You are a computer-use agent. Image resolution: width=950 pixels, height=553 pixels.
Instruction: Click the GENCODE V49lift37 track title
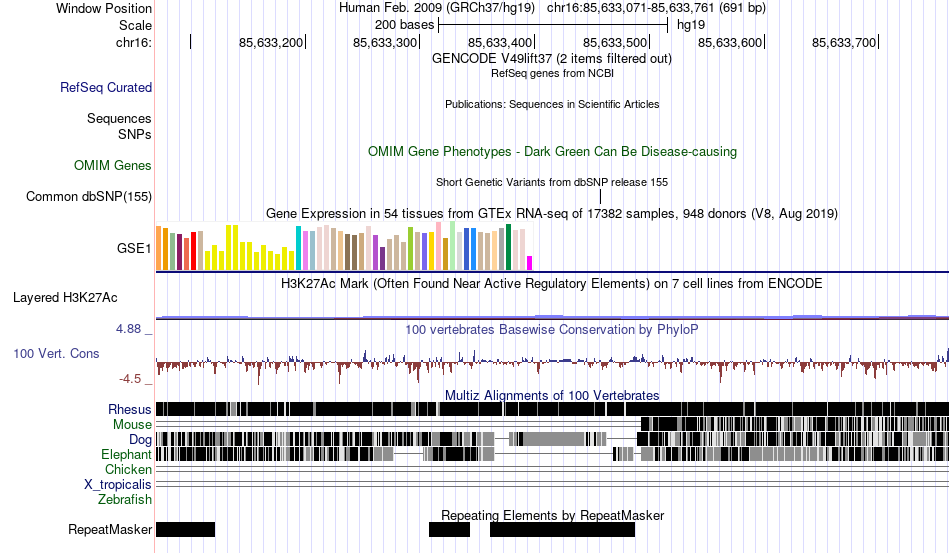[x=551, y=59]
